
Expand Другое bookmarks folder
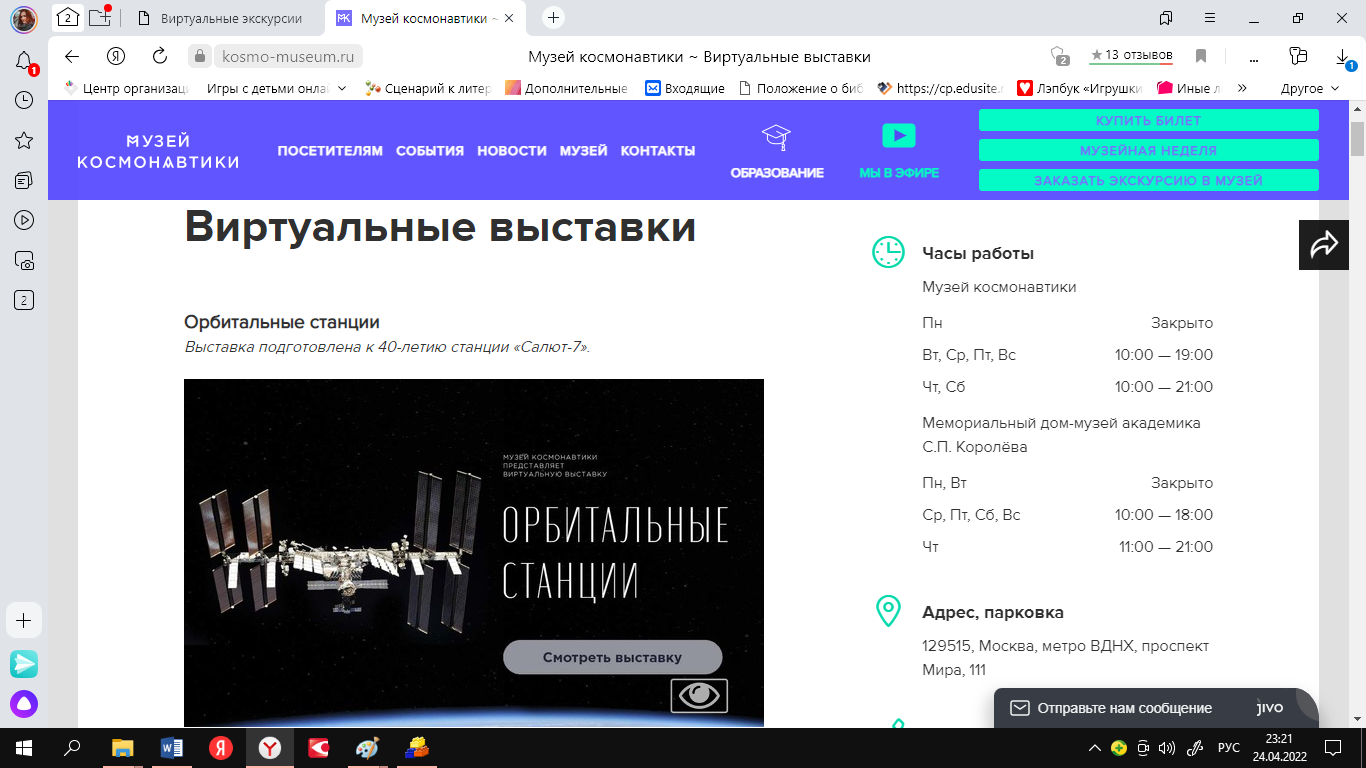tap(1309, 88)
